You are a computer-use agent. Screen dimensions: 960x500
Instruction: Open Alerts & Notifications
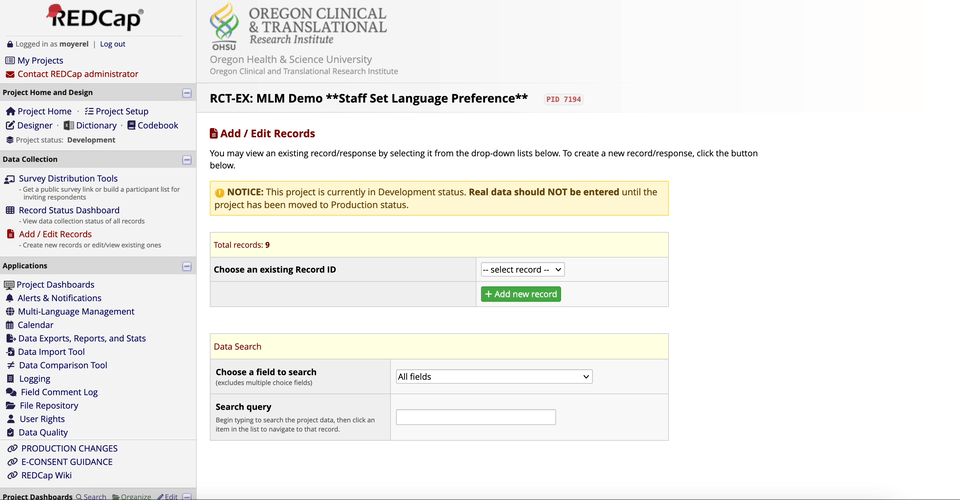click(x=59, y=298)
